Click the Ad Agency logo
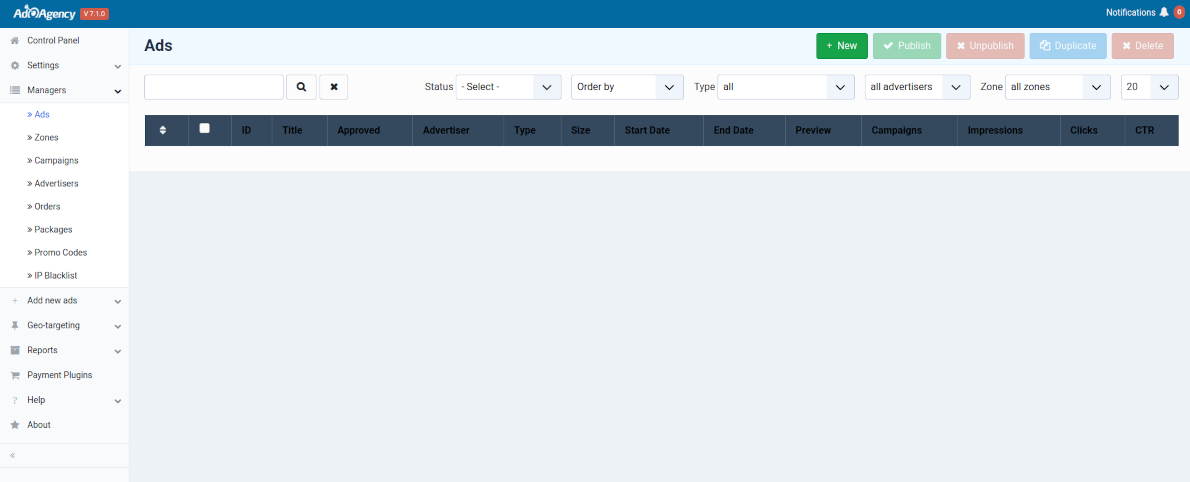Screen dimensions: 1190x482 44,13
